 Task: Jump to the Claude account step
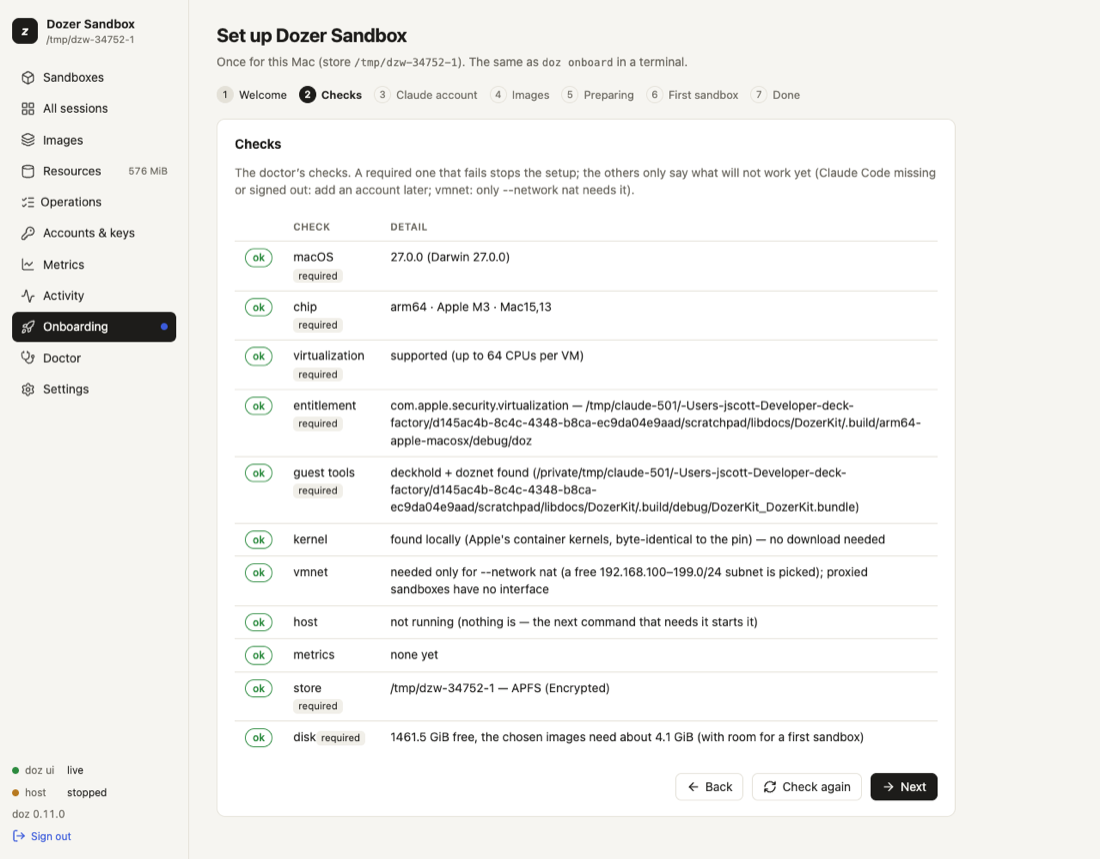click(426, 95)
